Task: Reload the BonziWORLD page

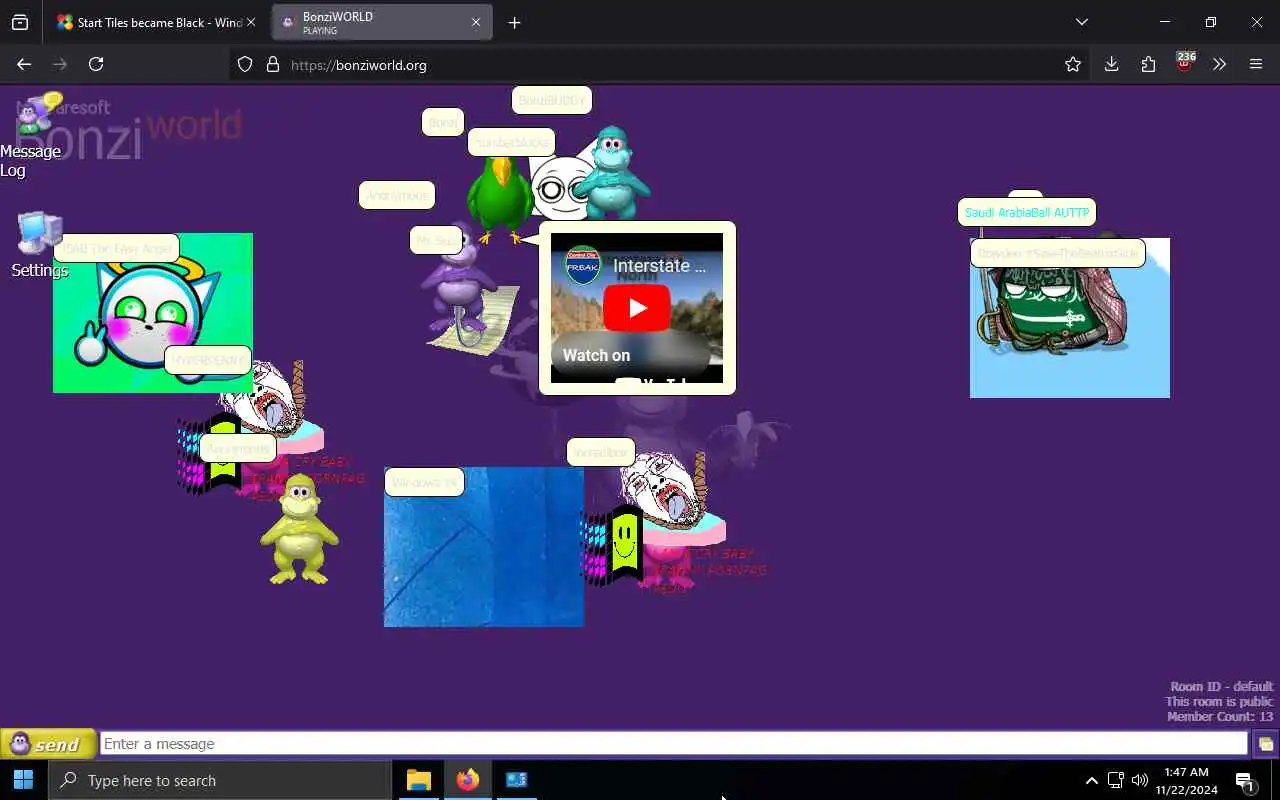Action: (x=96, y=64)
